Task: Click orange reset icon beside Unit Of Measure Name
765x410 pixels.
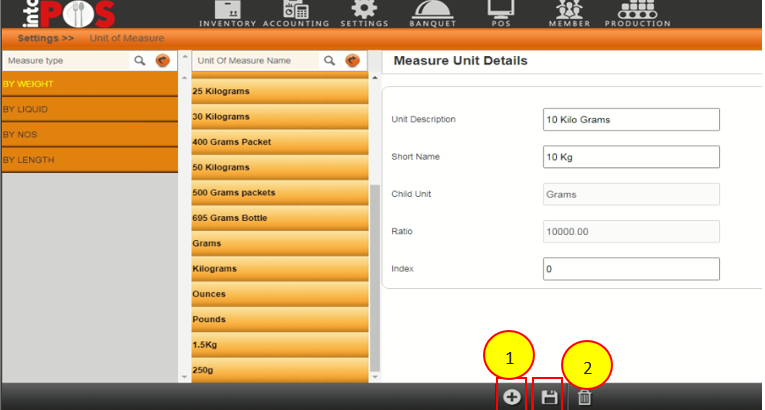Action: (x=352, y=61)
